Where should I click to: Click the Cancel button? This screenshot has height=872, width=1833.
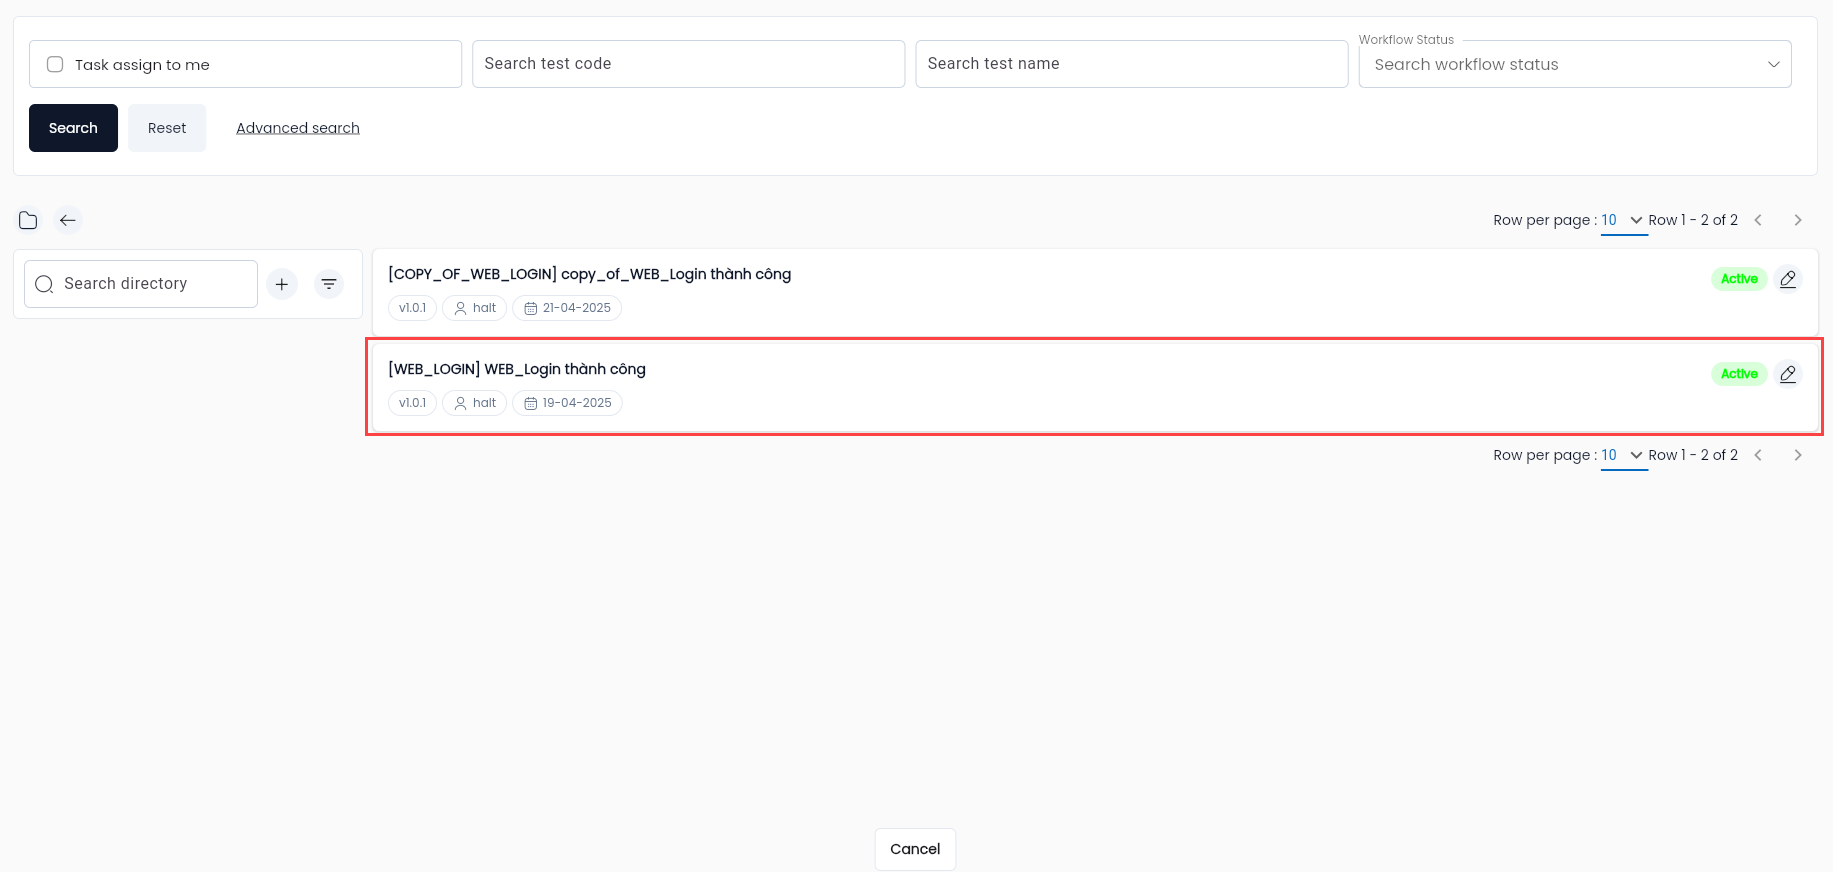point(915,849)
